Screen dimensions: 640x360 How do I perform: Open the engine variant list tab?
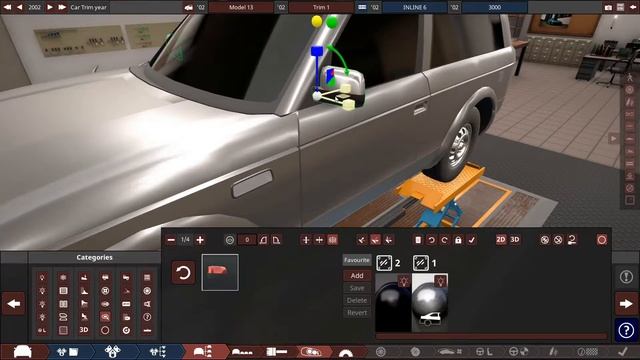point(158,351)
